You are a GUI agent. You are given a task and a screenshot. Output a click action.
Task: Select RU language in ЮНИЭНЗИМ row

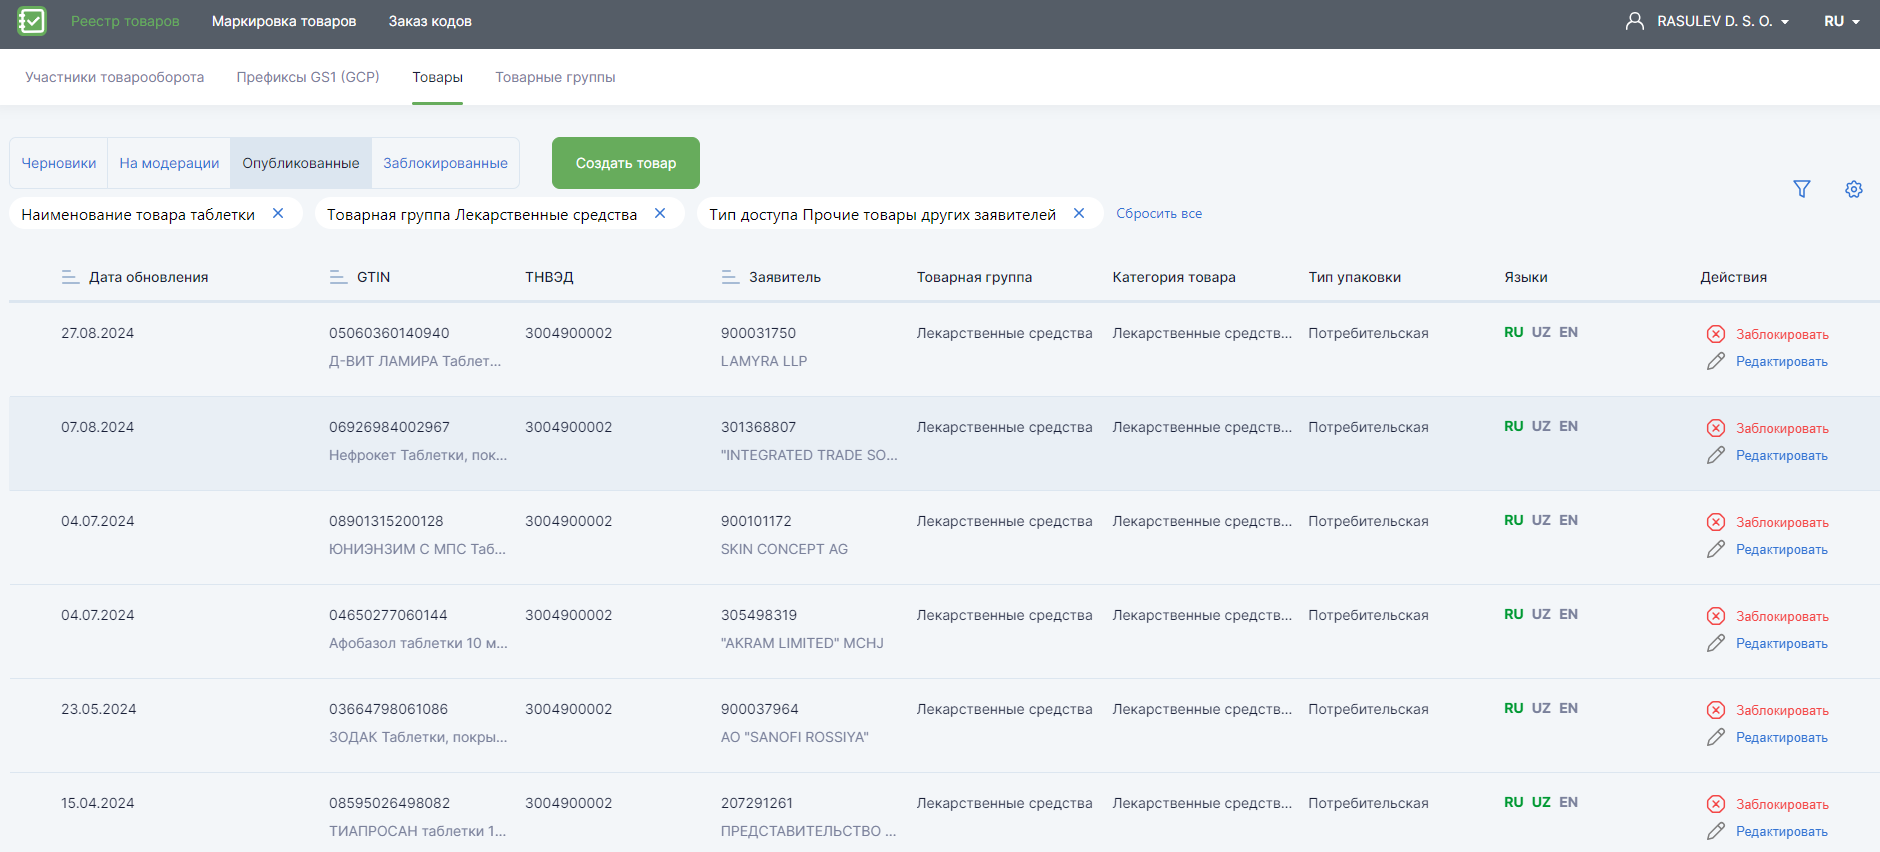[1514, 520]
